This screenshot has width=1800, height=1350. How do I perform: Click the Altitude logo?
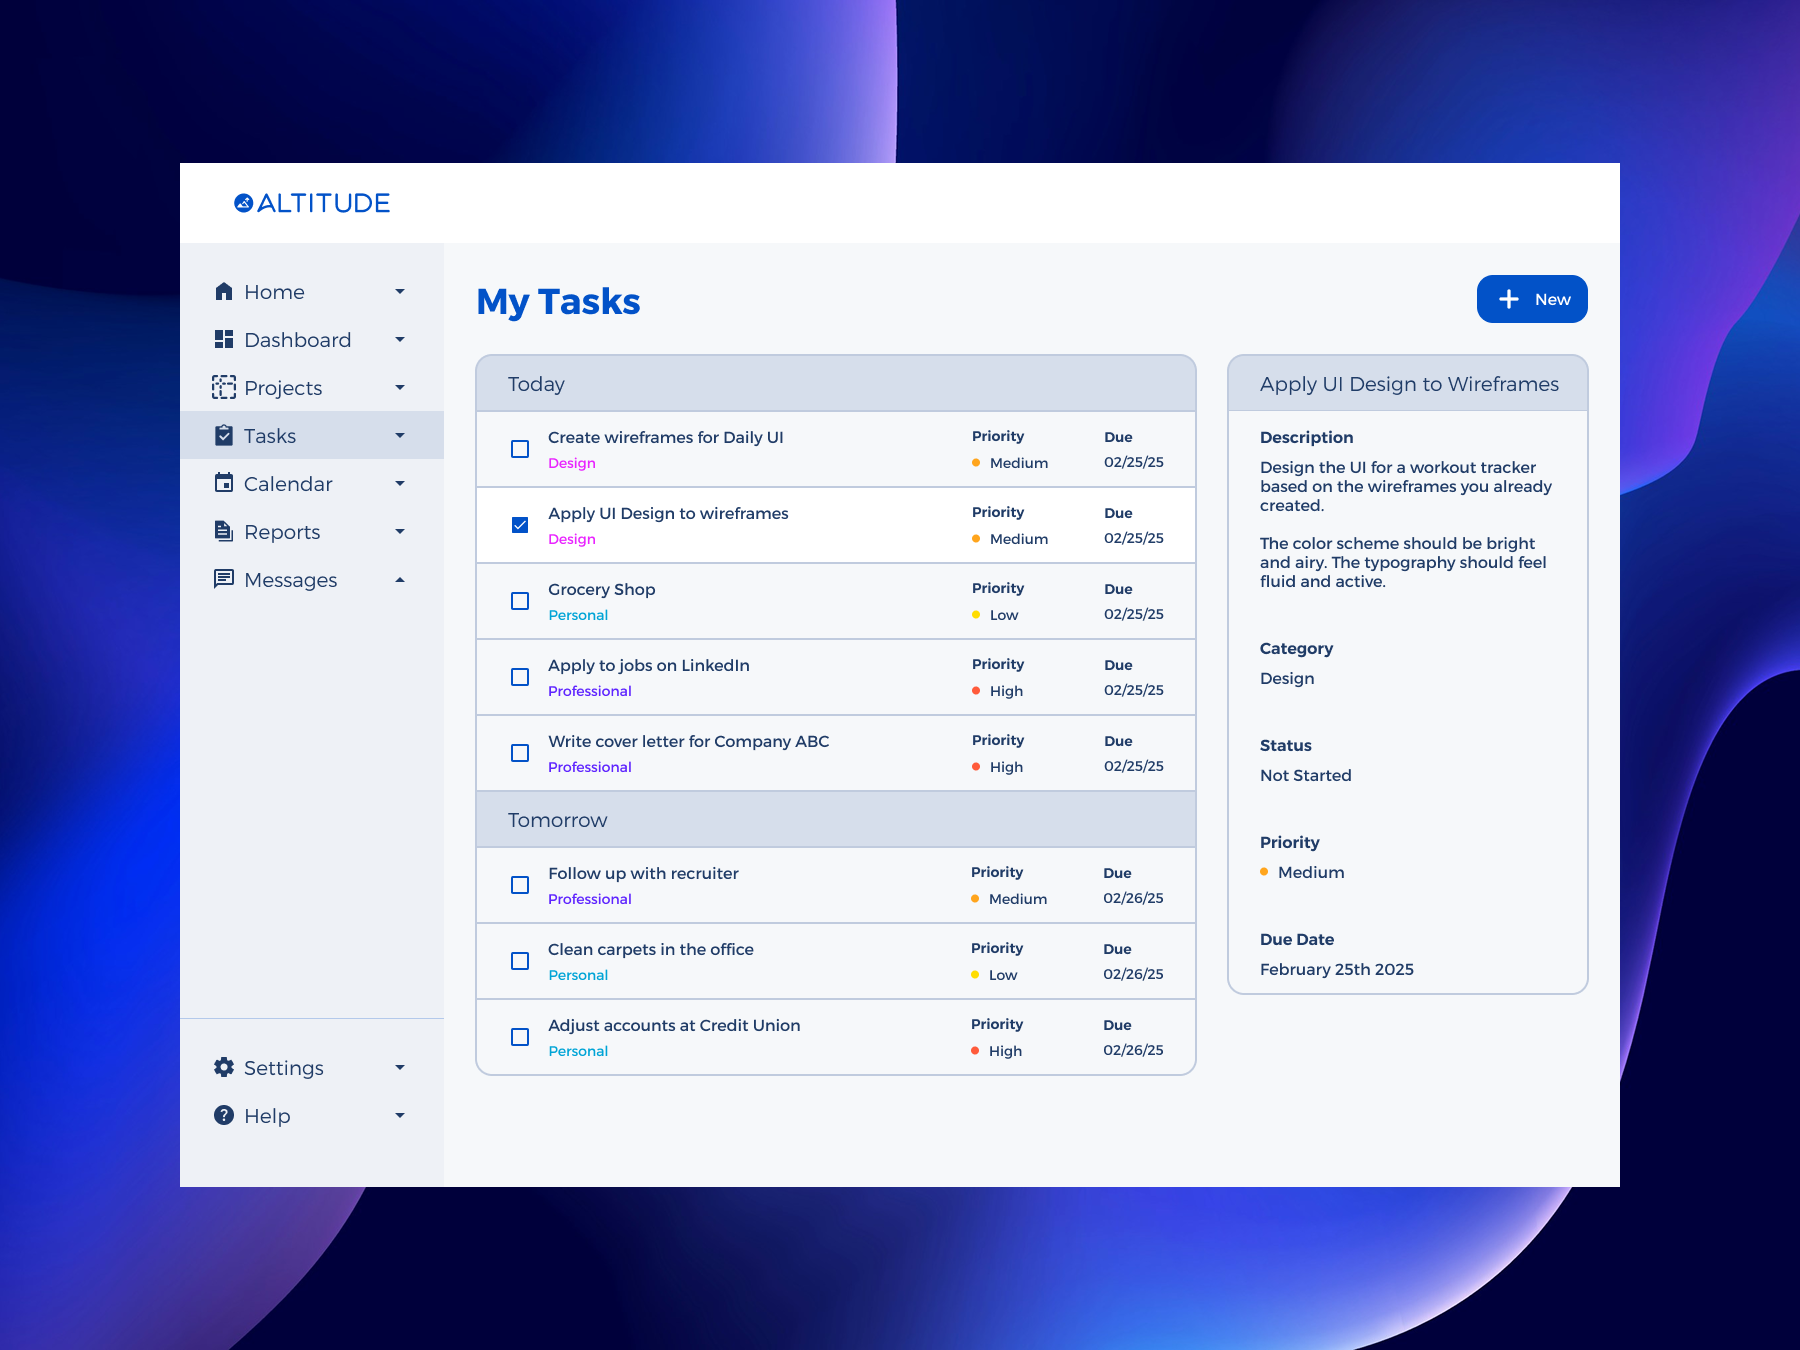click(x=312, y=202)
